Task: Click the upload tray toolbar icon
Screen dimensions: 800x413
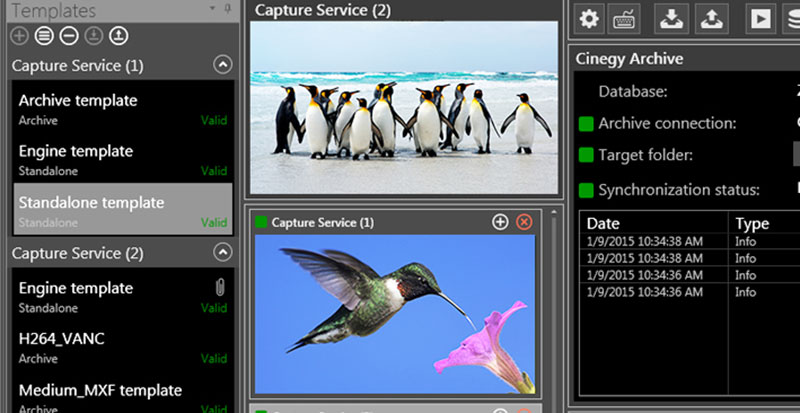Action: click(x=712, y=19)
